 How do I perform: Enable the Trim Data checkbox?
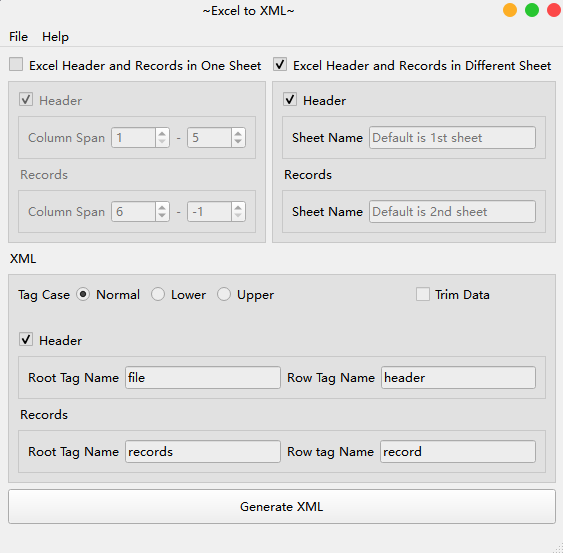[423, 294]
